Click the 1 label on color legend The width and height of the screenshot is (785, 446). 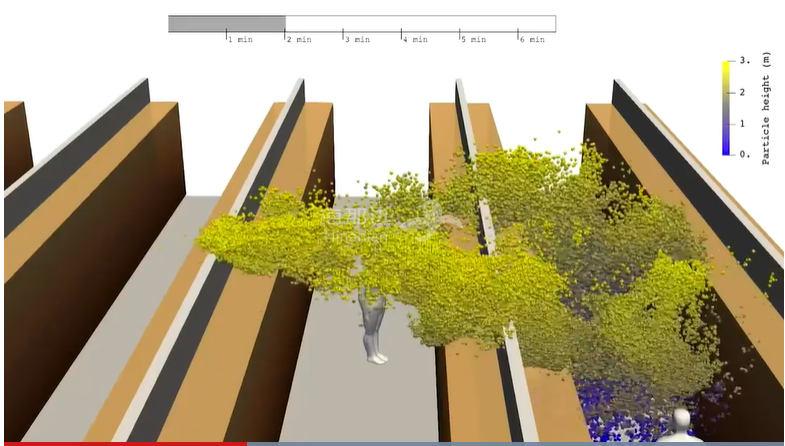coord(742,123)
